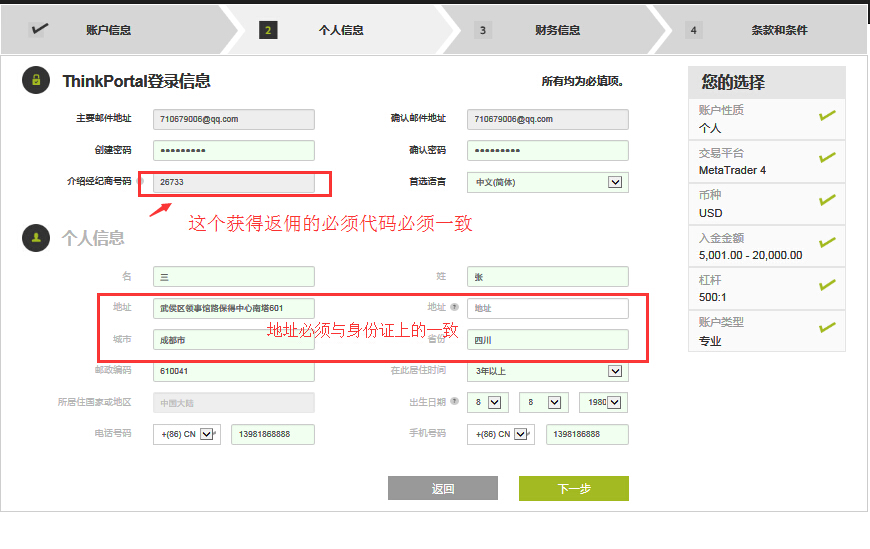Click the 城市 field containing 成都市
This screenshot has height=549, width=870.
(x=234, y=340)
